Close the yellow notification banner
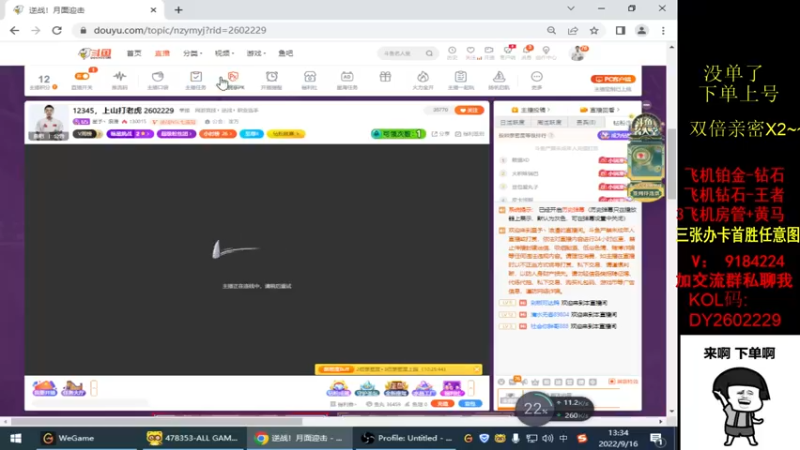Screen dimensions: 800x450 (477, 369)
